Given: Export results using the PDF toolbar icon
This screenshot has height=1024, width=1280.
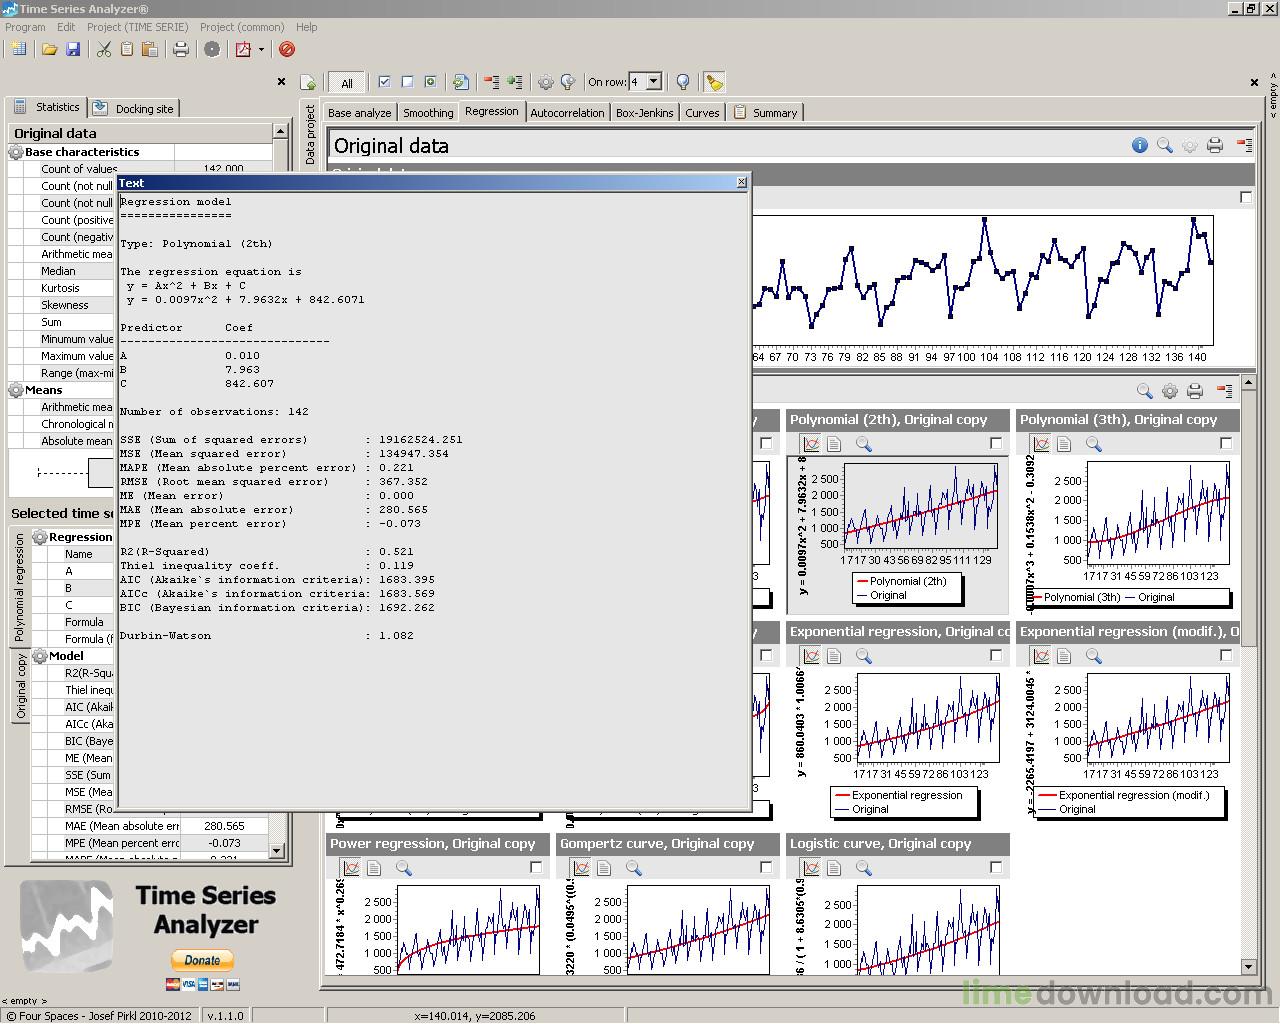Looking at the screenshot, I should [243, 50].
